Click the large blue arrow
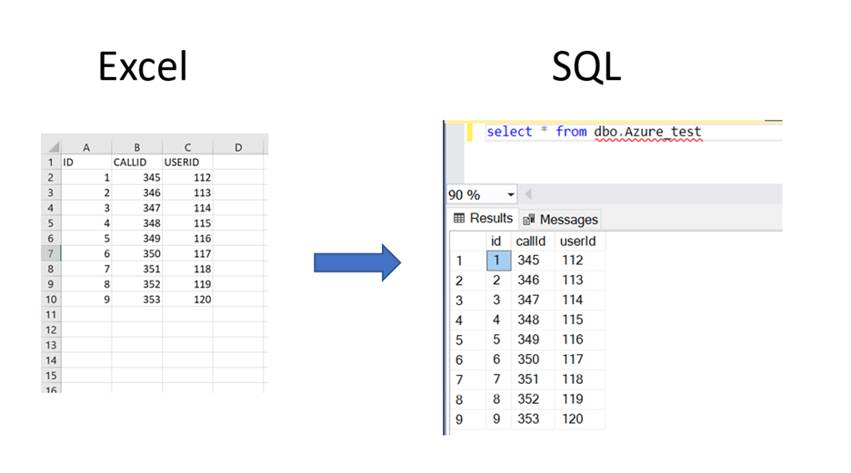This screenshot has width=851, height=473. (x=357, y=263)
